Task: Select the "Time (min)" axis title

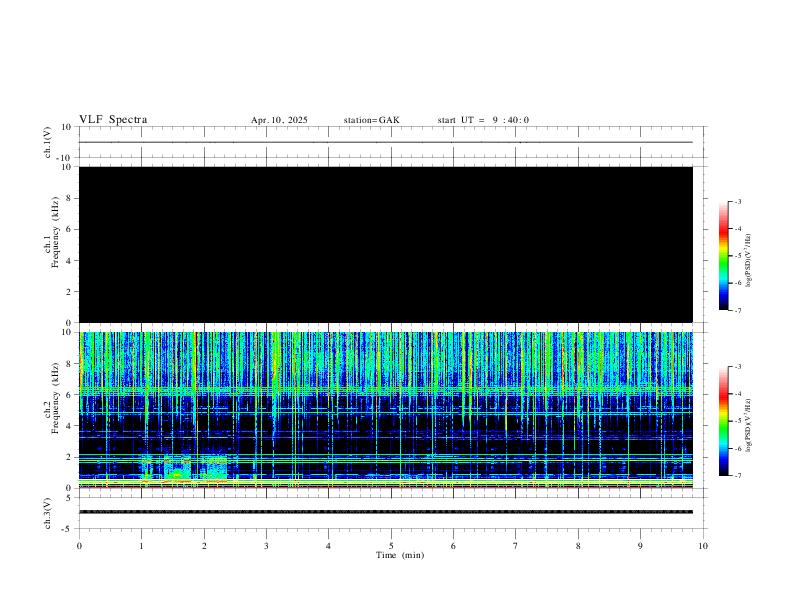Action: point(400,555)
